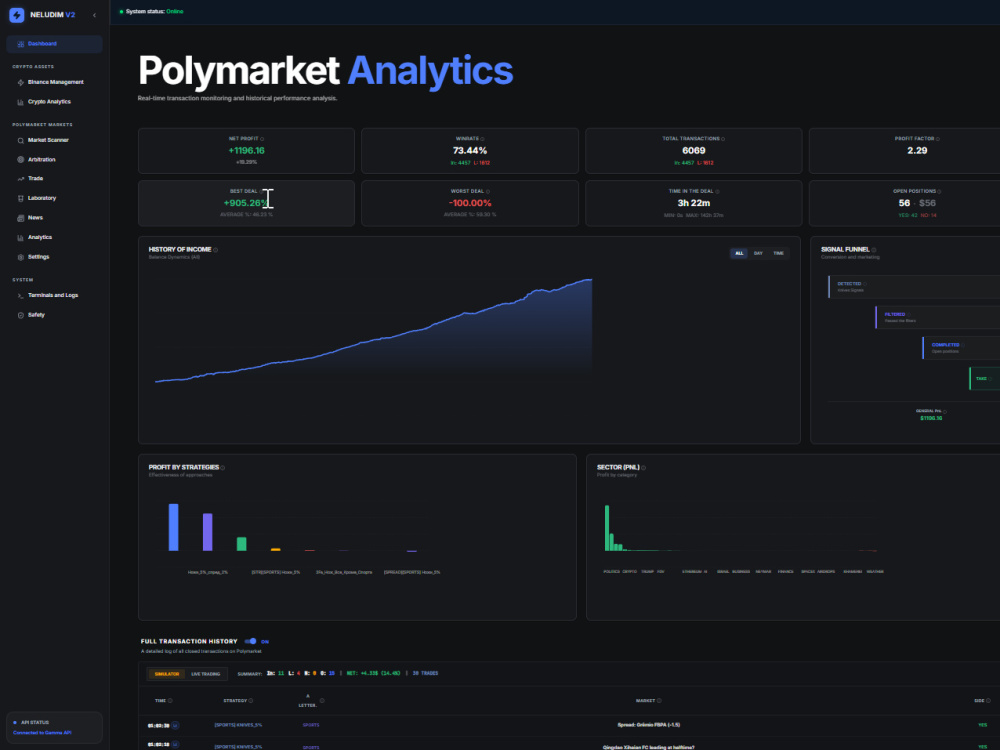Click the SPORTS tag in the first transaction row
This screenshot has height=750, width=1000.
click(311, 725)
